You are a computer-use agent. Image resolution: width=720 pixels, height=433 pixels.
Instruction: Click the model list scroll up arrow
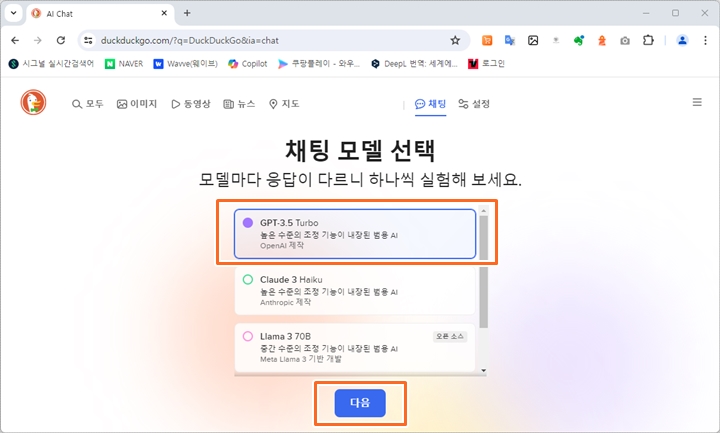[483, 211]
